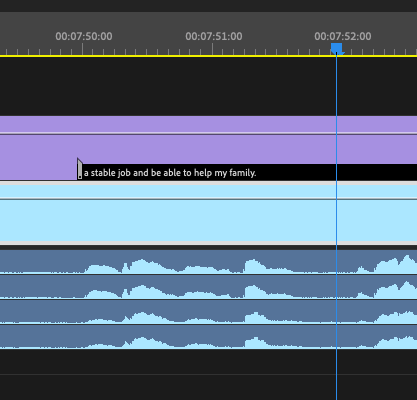The height and width of the screenshot is (400, 417).
Task: Click the 00:07:52:00 timecode on ruler
Action: (343, 36)
